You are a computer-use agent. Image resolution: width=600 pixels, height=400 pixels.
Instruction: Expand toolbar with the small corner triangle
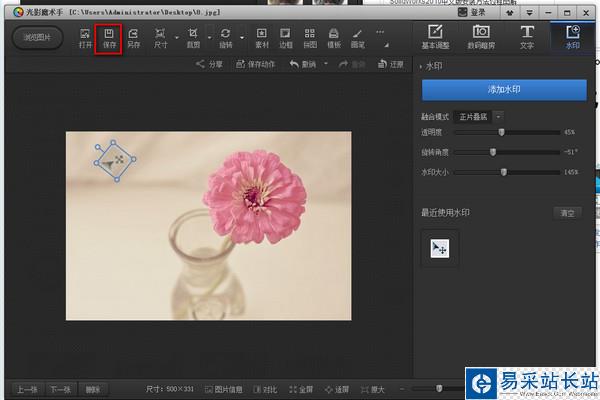click(387, 45)
